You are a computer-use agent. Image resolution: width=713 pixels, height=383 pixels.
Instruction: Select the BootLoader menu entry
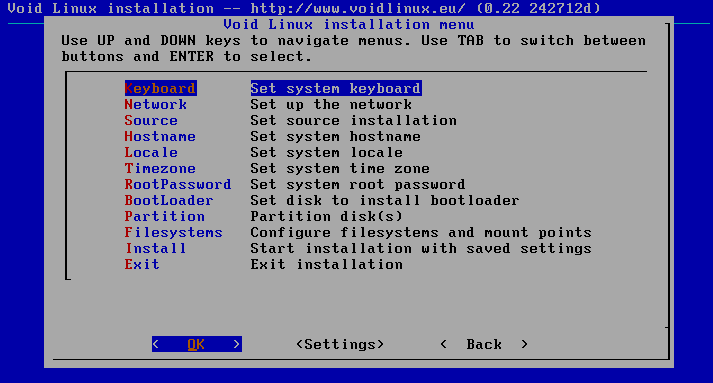tap(169, 200)
